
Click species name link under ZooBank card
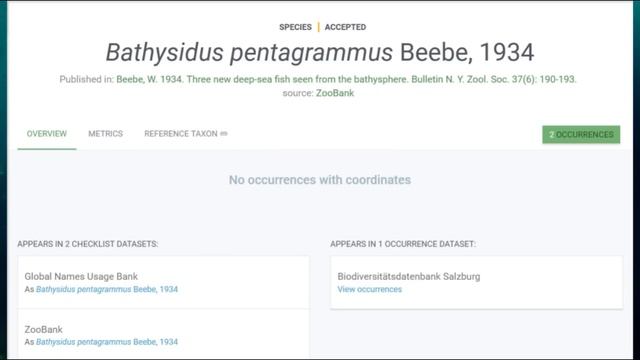[107, 342]
